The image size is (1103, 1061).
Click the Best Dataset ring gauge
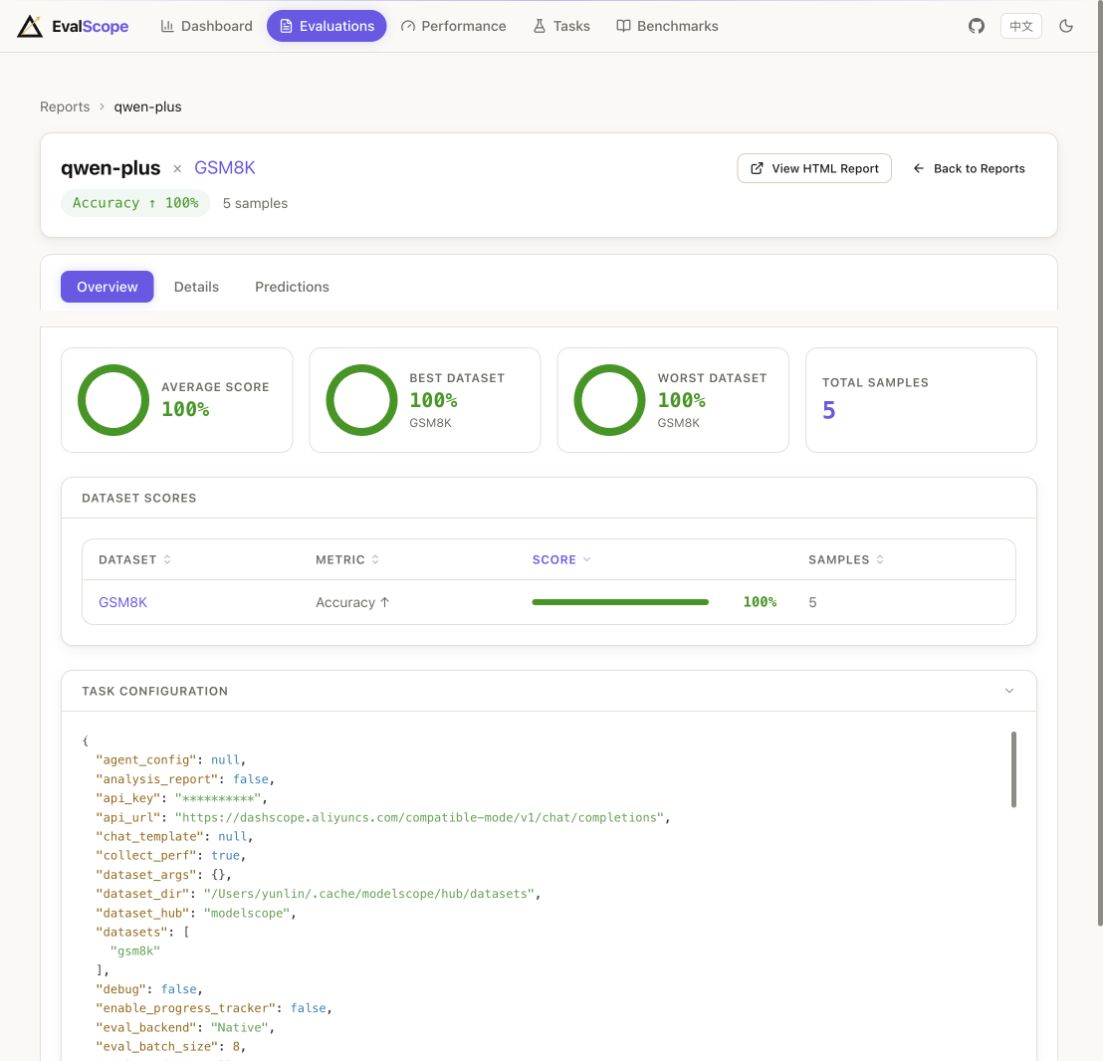[x=362, y=400]
